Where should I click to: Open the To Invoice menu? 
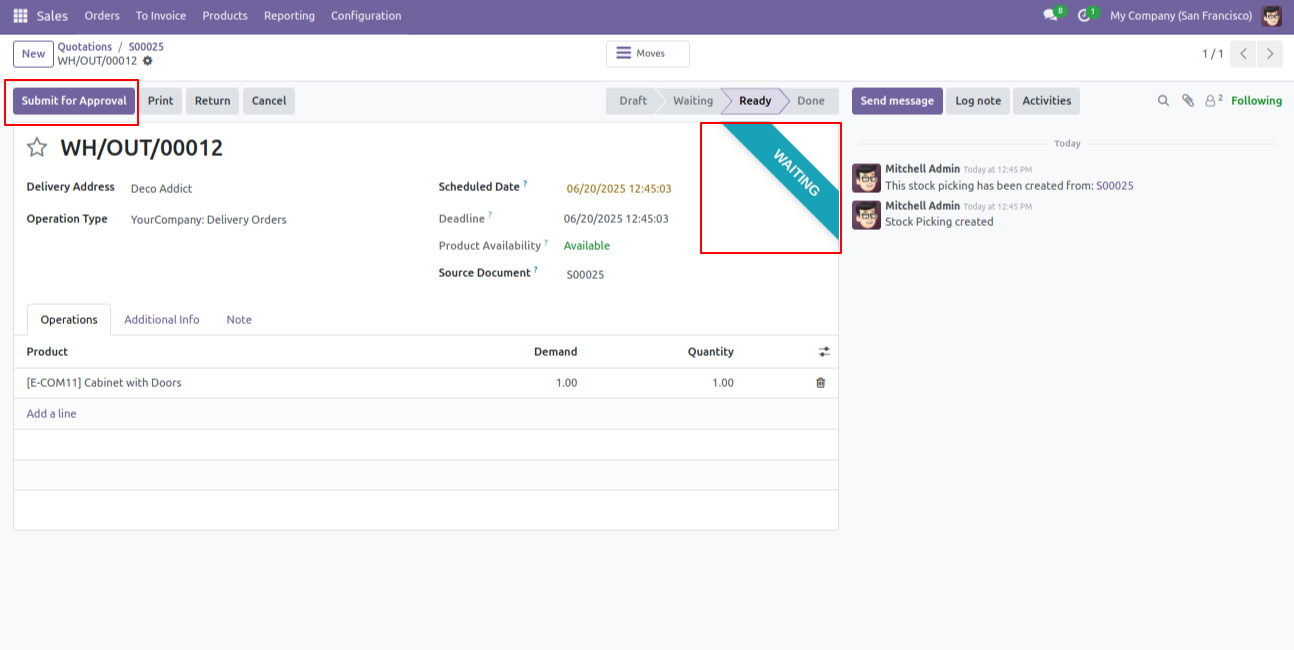click(161, 16)
